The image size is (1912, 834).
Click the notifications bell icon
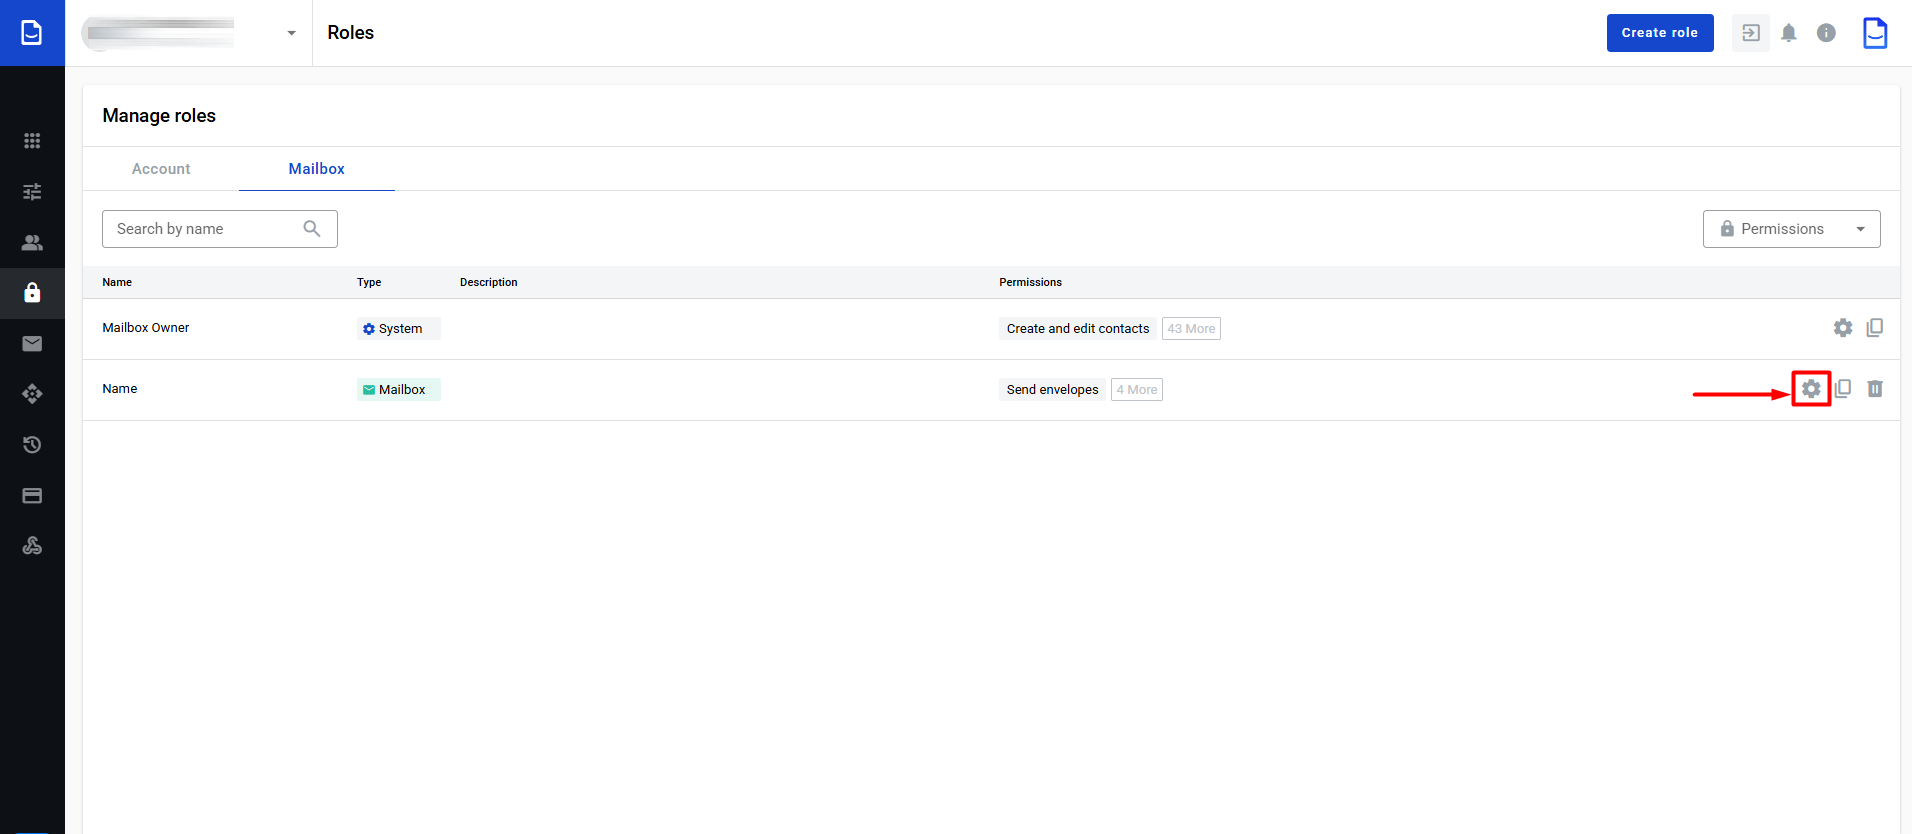(x=1789, y=33)
